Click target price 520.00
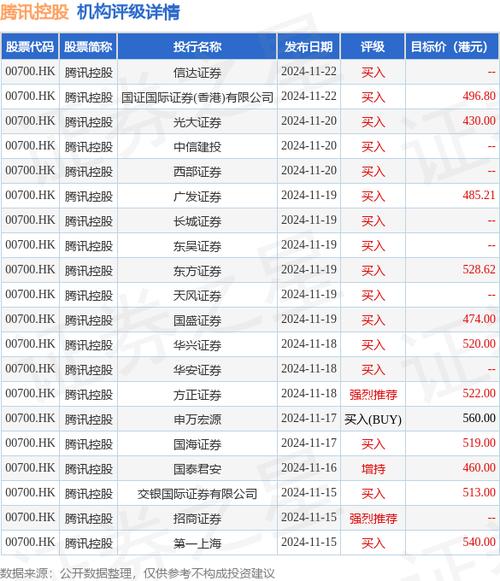Screen dimensions: 500x581 click(479, 344)
